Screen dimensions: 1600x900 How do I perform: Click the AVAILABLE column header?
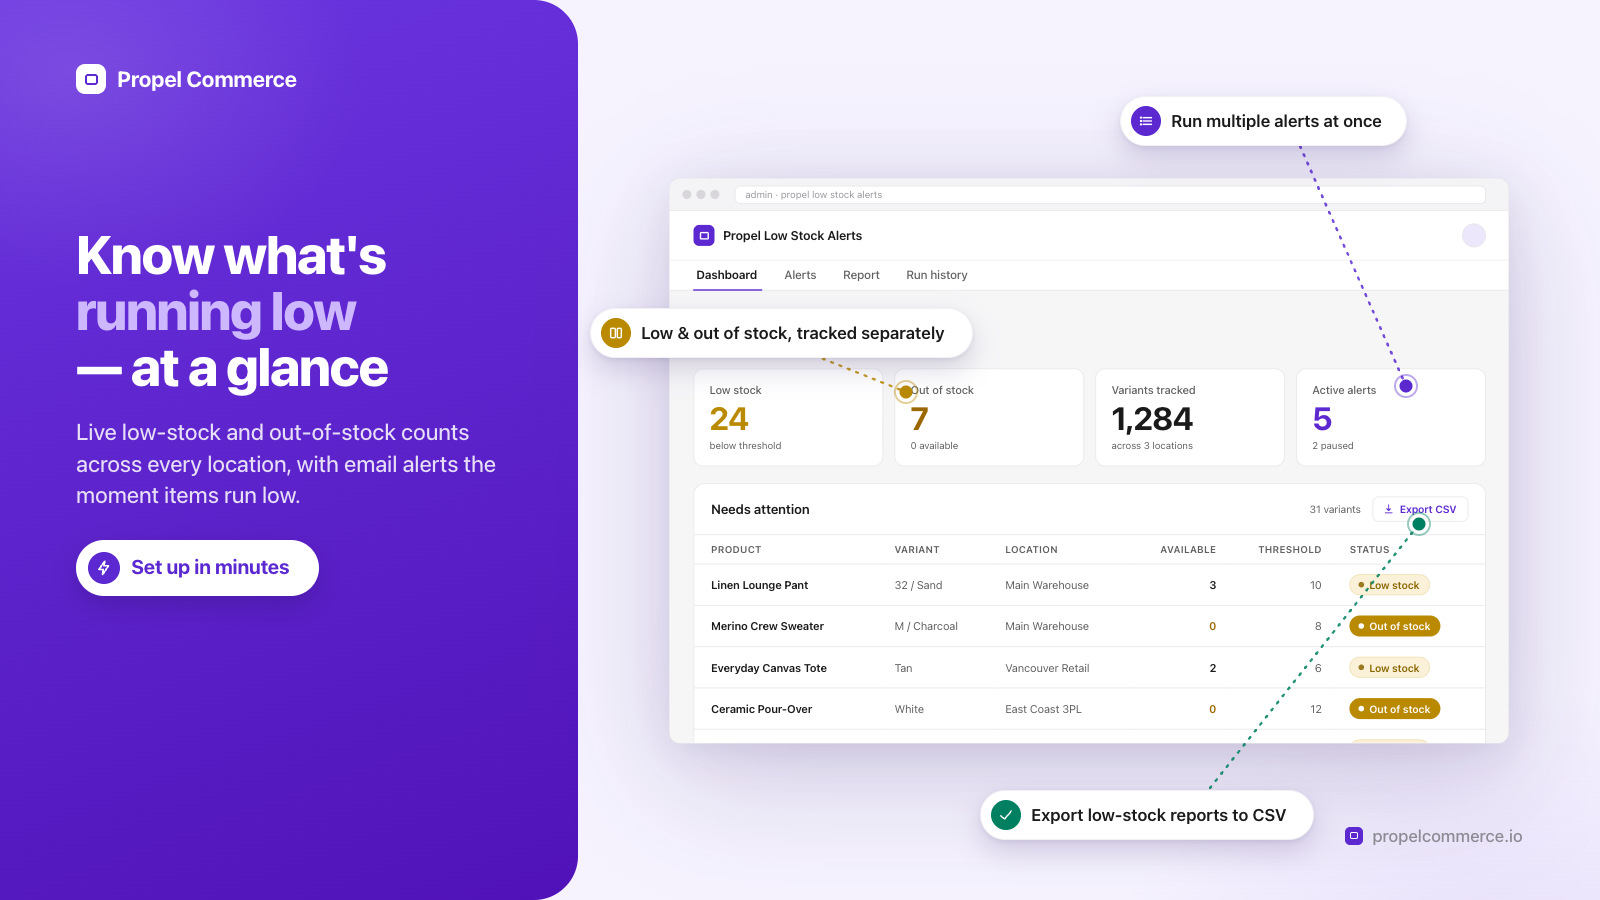1188,550
